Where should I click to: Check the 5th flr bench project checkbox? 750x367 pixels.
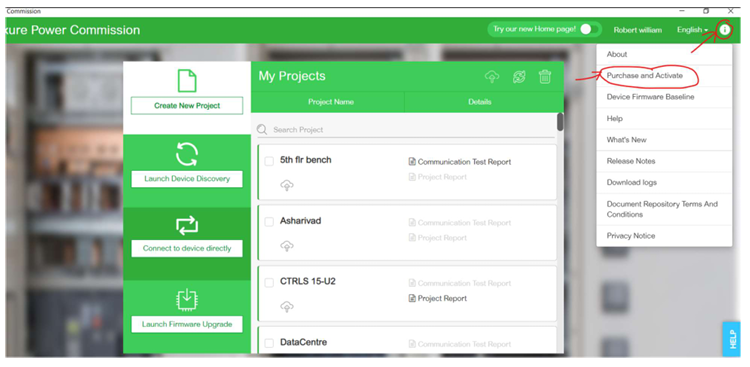[269, 161]
